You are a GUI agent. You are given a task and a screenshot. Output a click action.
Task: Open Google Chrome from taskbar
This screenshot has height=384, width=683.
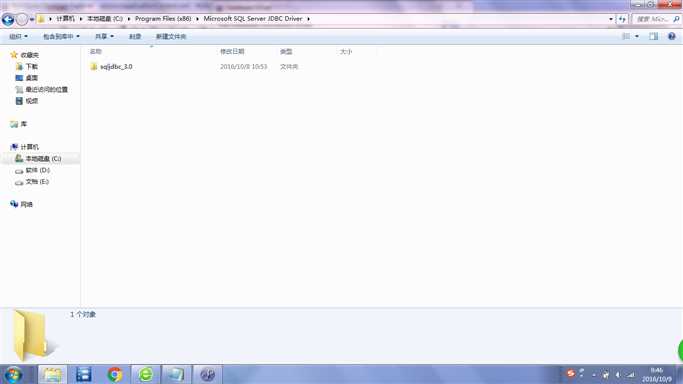tap(115, 374)
